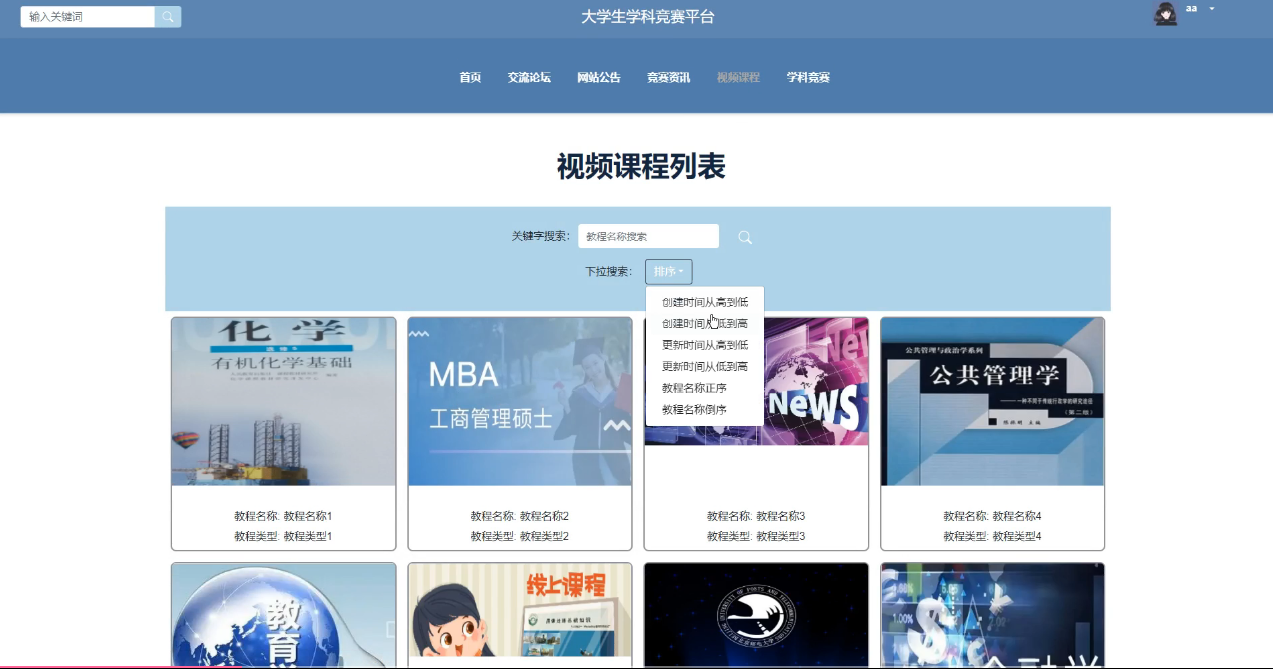
Task: Expand the aa account dropdown arrow
Action: click(x=1212, y=9)
